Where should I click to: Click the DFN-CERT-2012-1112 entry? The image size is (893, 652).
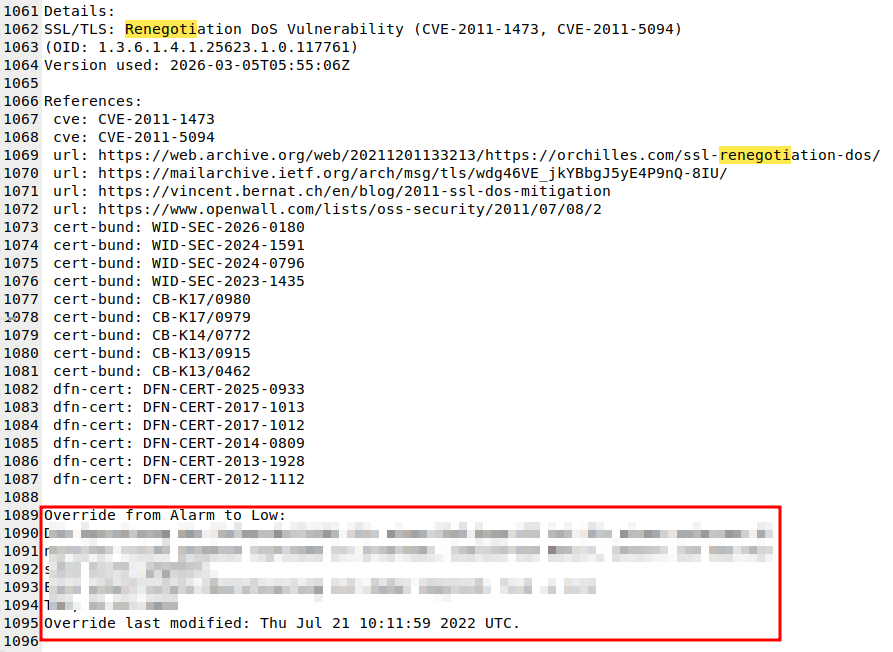coord(223,479)
